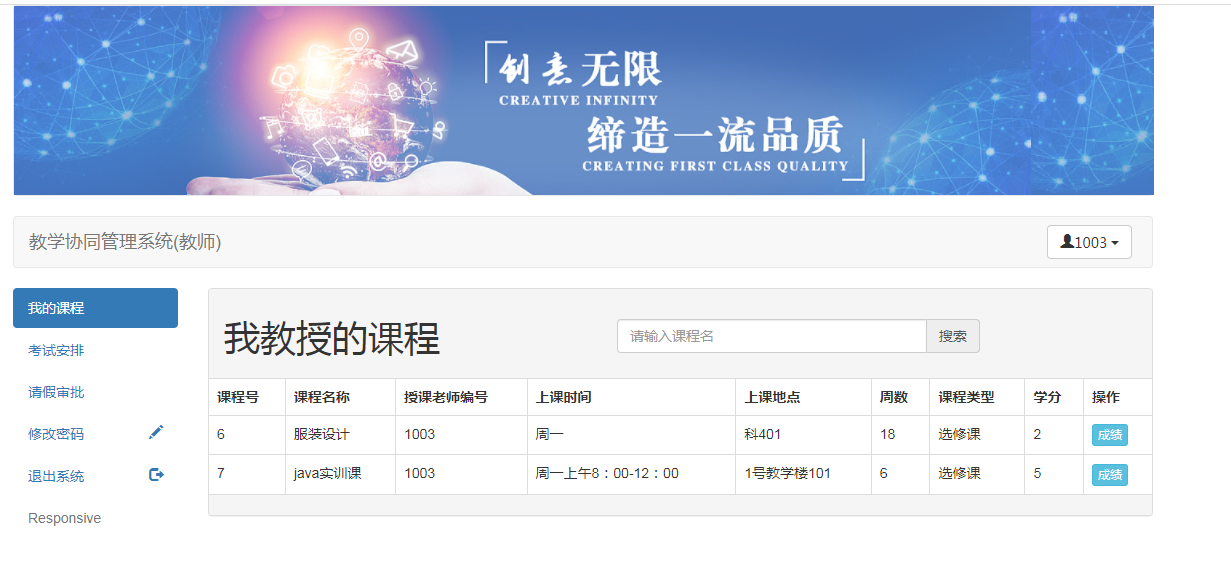Viewport: 1231px width, 575px height.
Task: Click the 教学协同管理系统(教师) title link
Action: pos(125,242)
